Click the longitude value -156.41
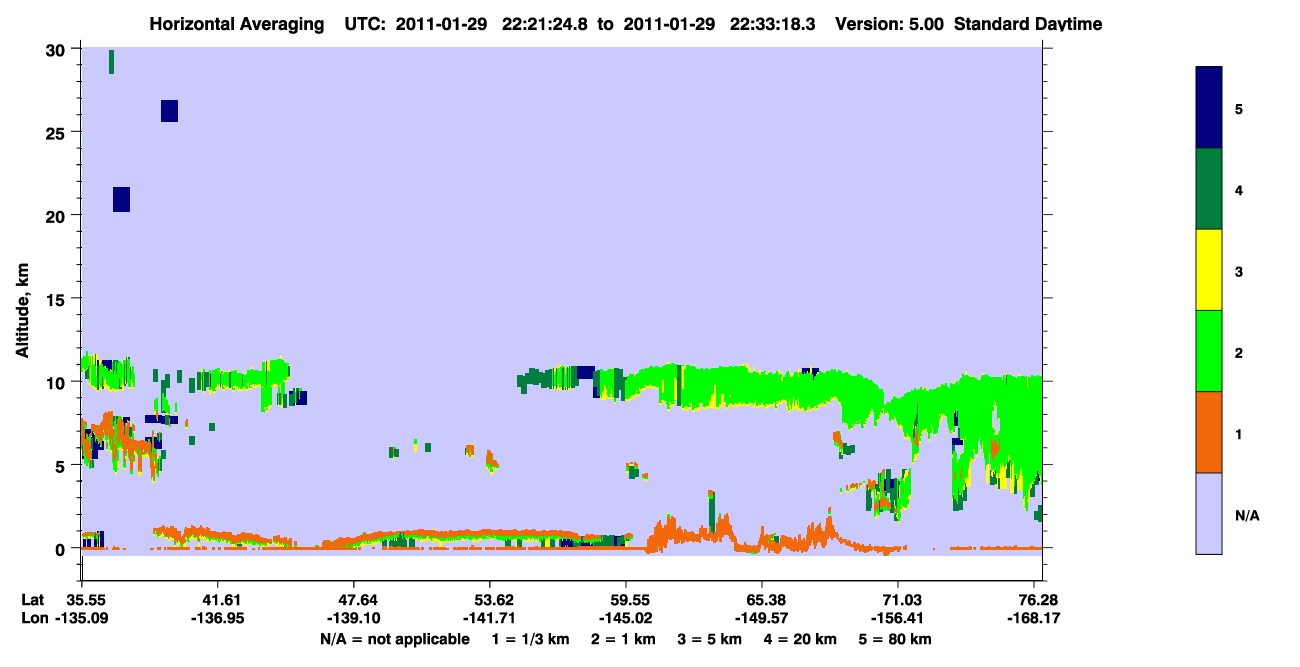The height and width of the screenshot is (667, 1300). pos(898,619)
